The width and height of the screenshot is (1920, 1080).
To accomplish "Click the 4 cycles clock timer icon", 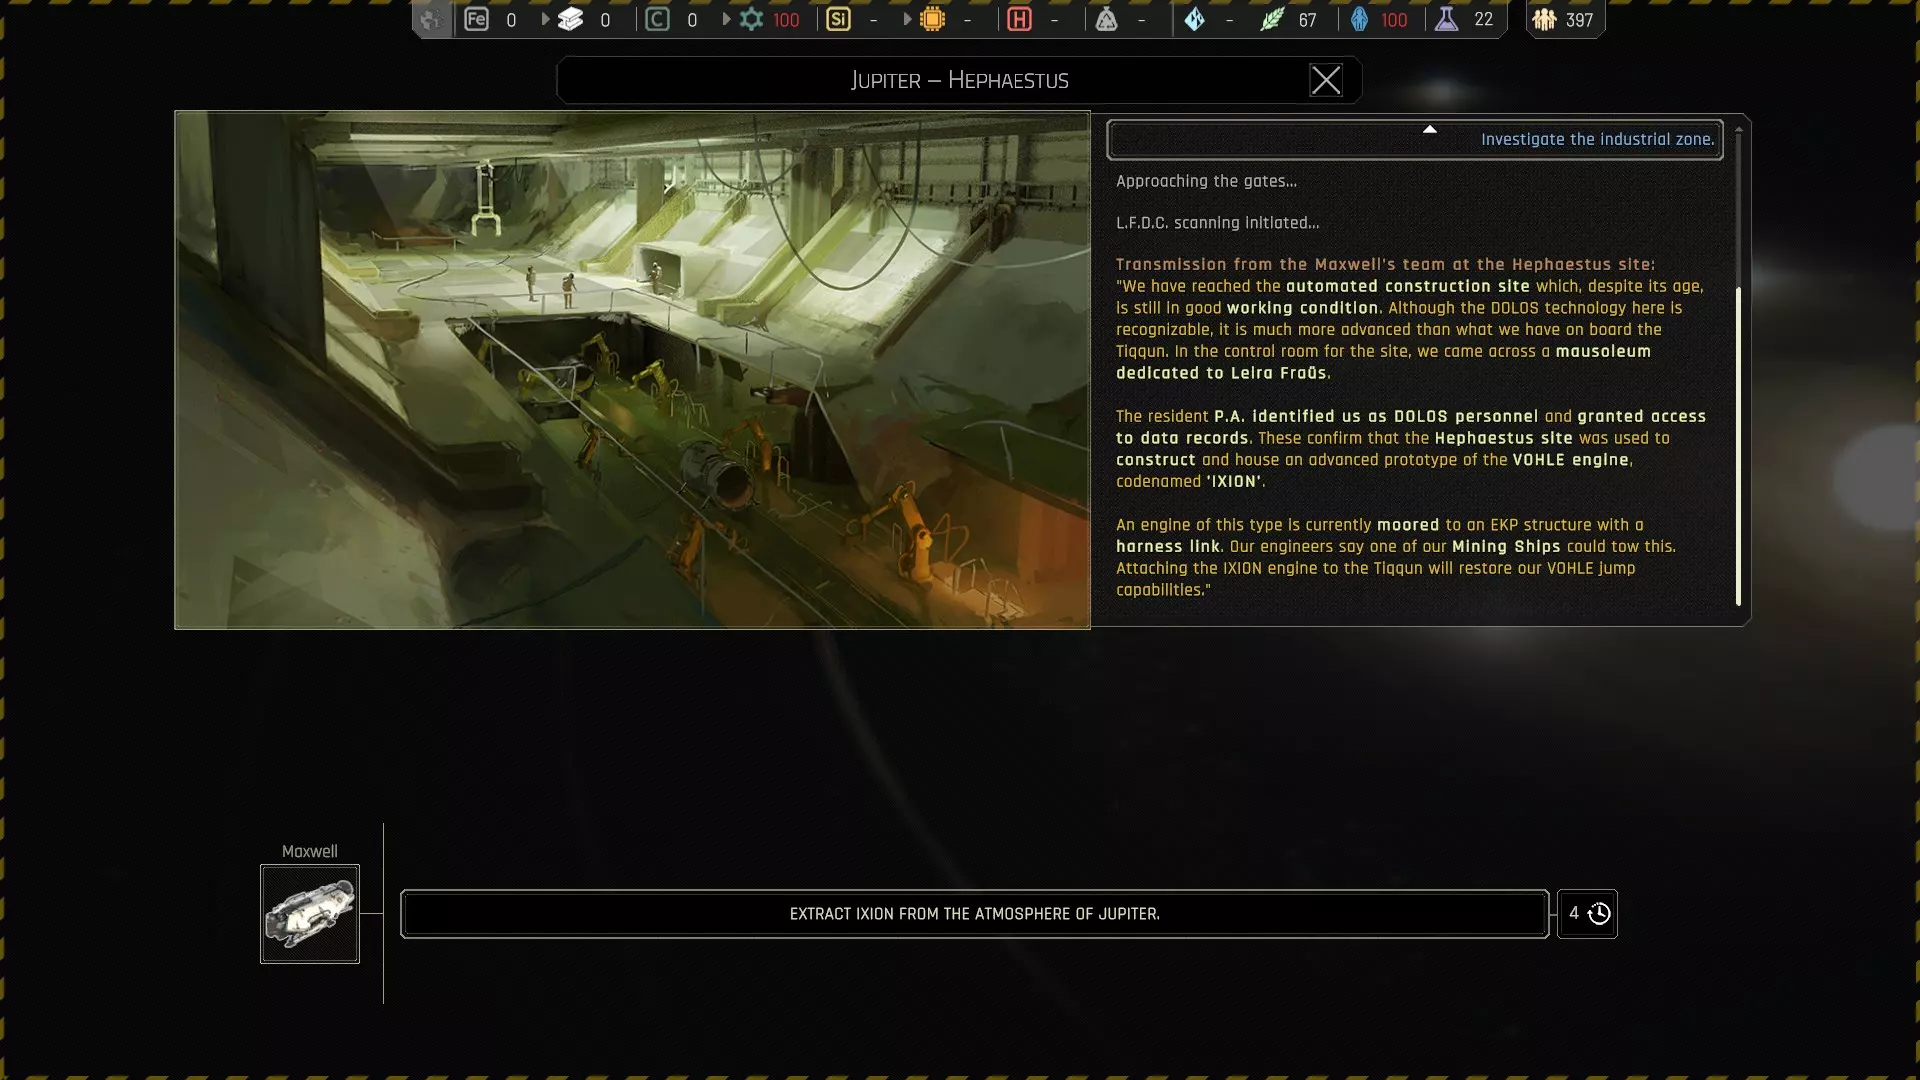I will pos(1598,914).
